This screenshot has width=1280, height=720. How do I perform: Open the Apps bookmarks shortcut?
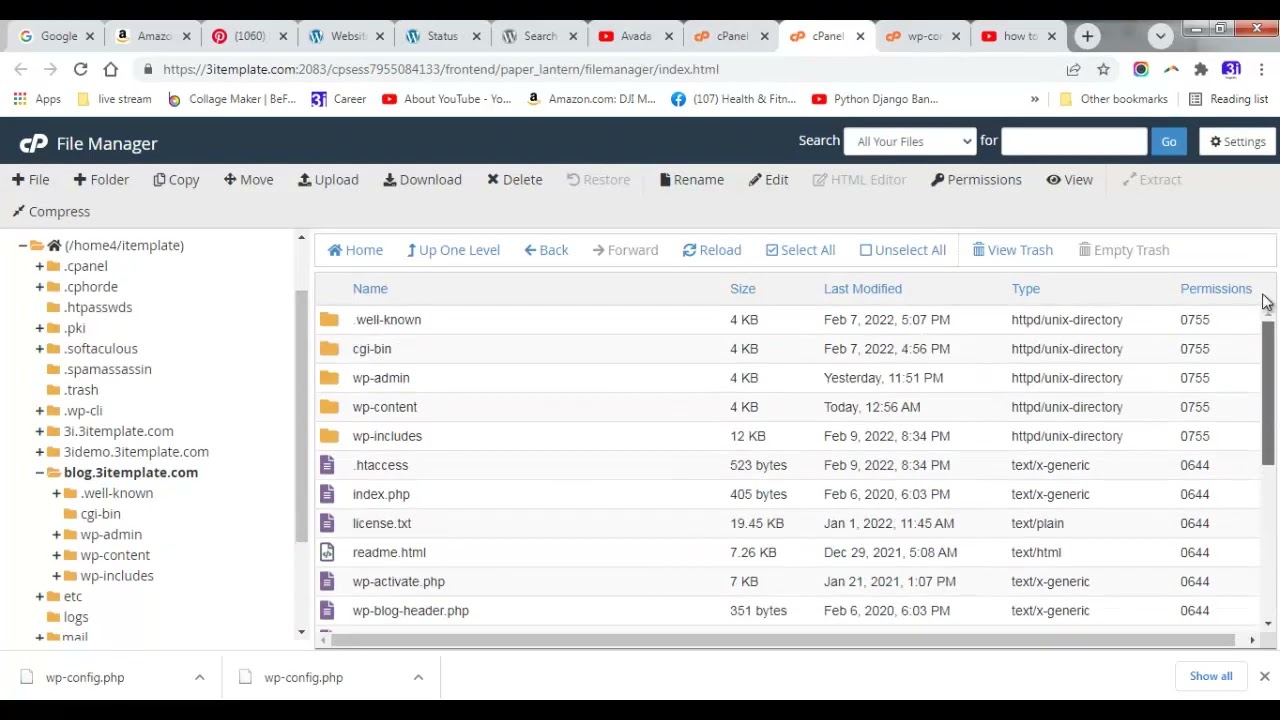click(37, 99)
